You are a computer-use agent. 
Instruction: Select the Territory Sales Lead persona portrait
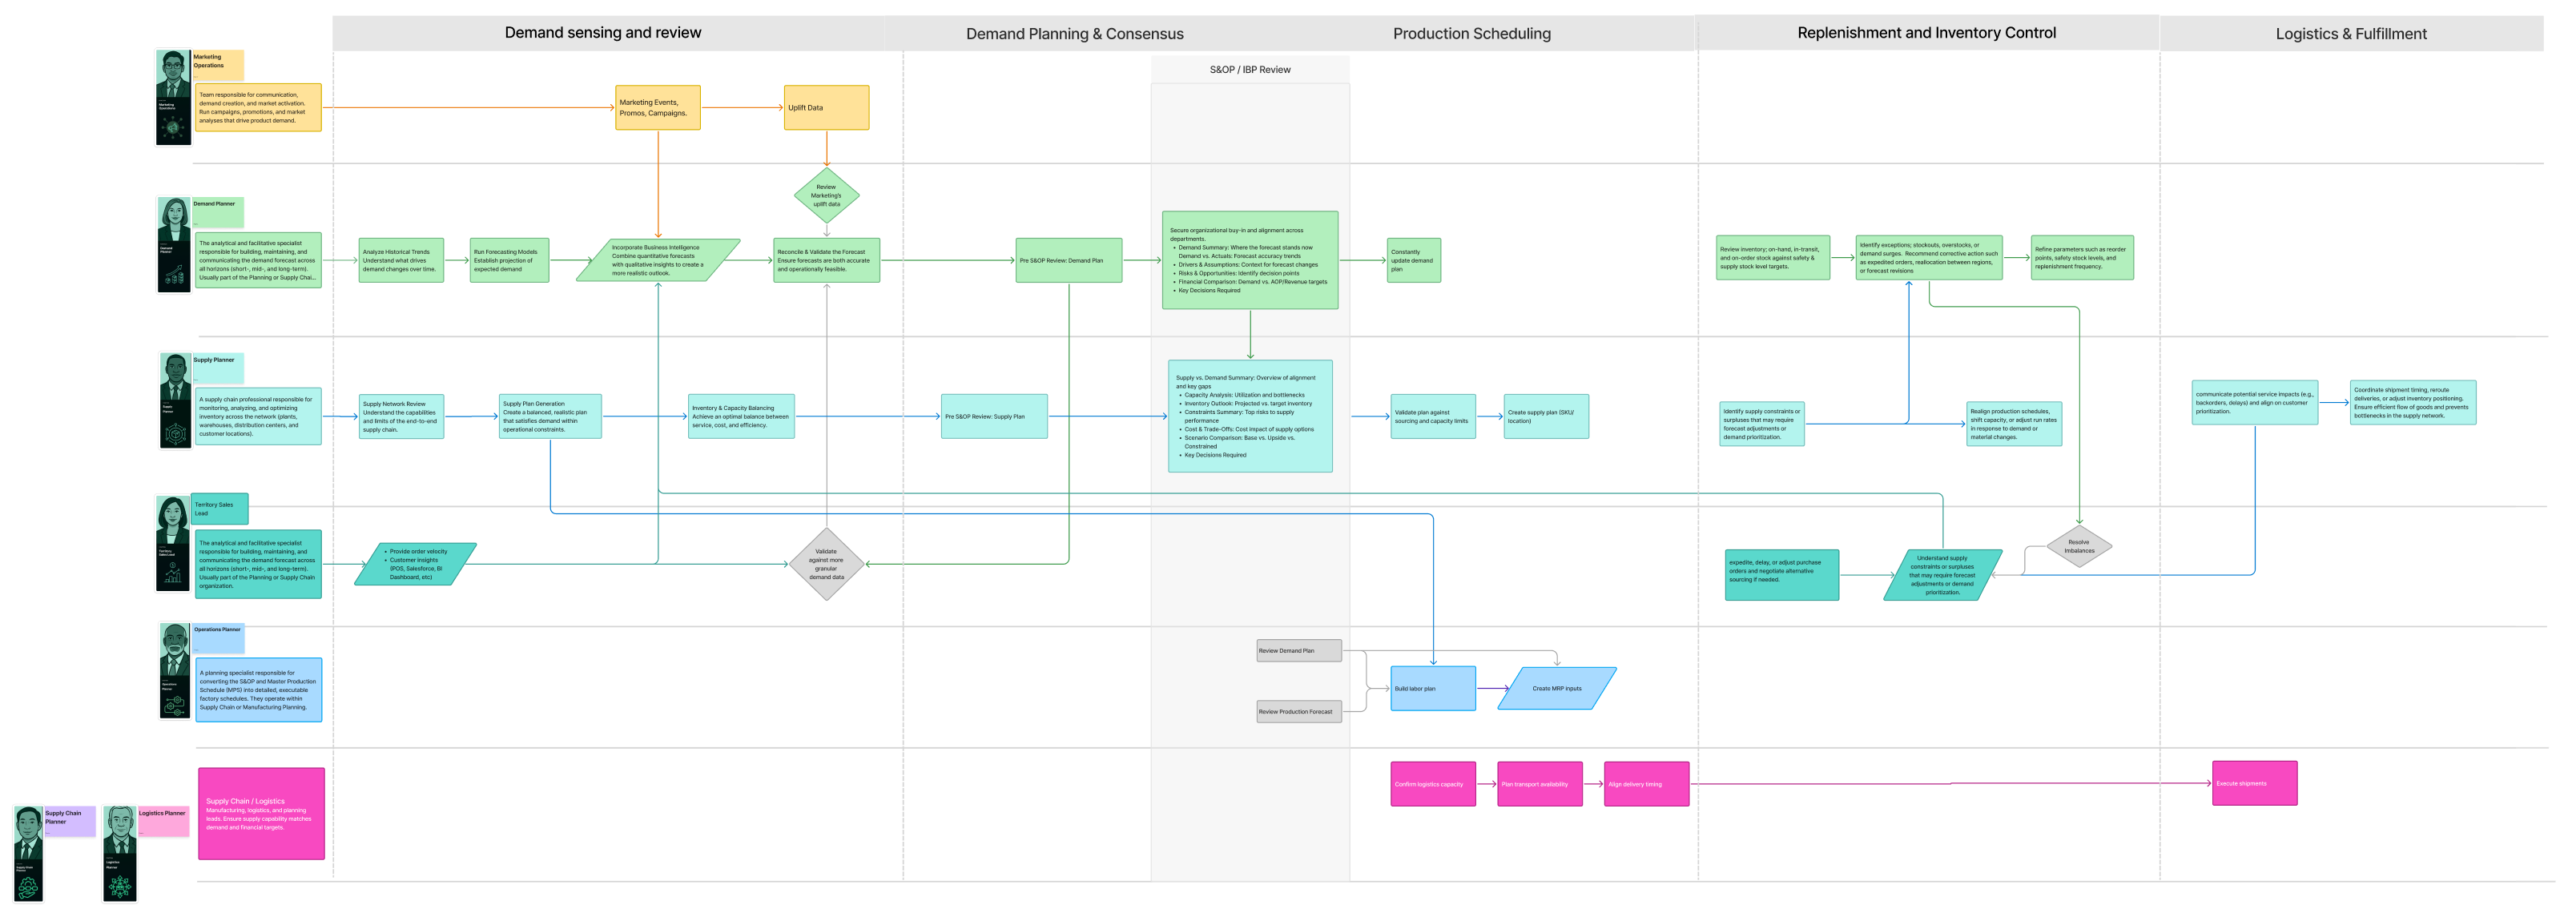click(x=173, y=543)
